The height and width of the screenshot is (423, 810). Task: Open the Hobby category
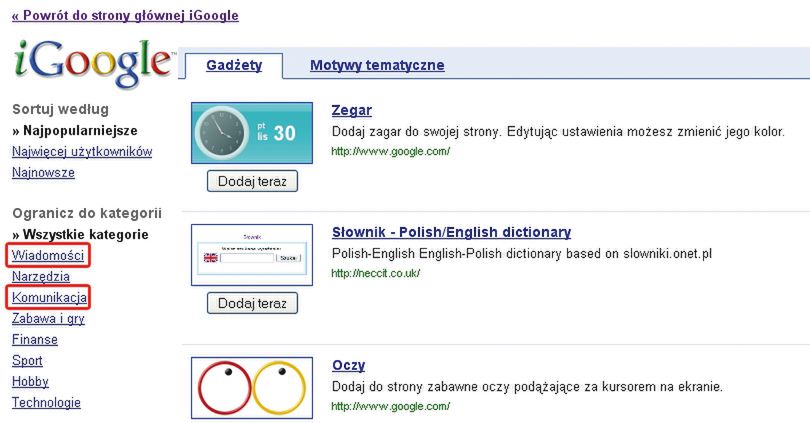pyautogui.click(x=30, y=382)
